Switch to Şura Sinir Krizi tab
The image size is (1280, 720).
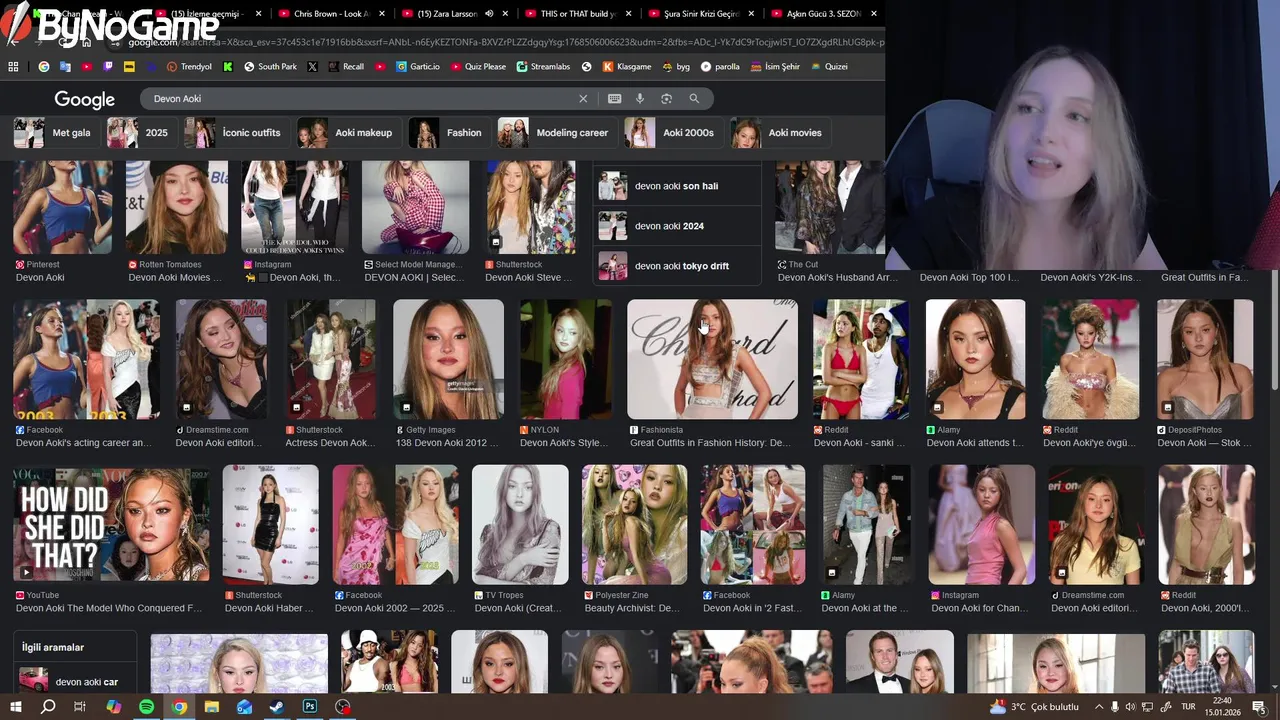tap(700, 14)
